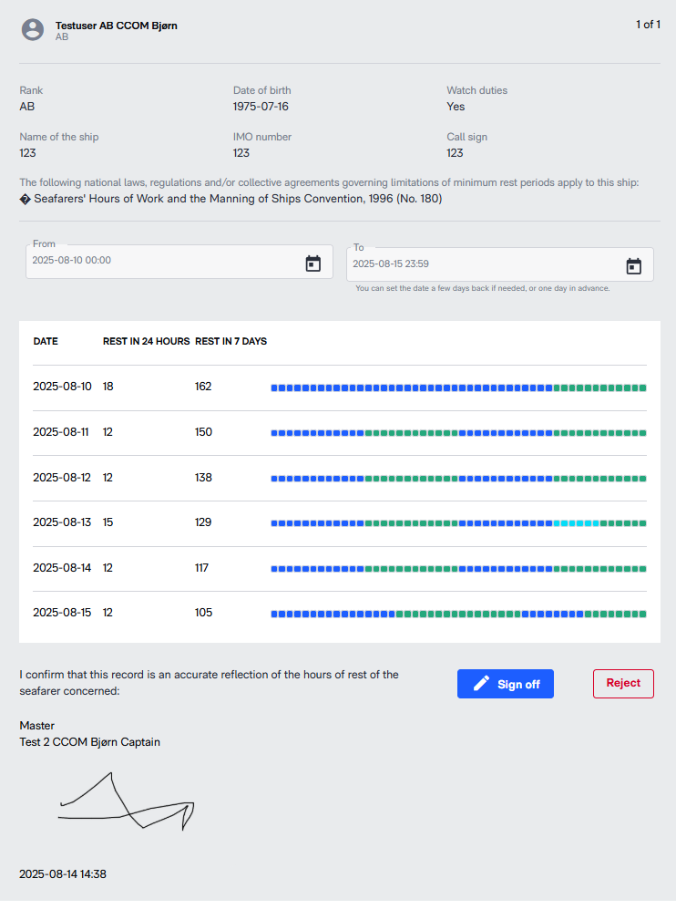Click the user avatar icon beside Testuser AB
Image resolution: width=676 pixels, height=901 pixels.
pos(33,29)
